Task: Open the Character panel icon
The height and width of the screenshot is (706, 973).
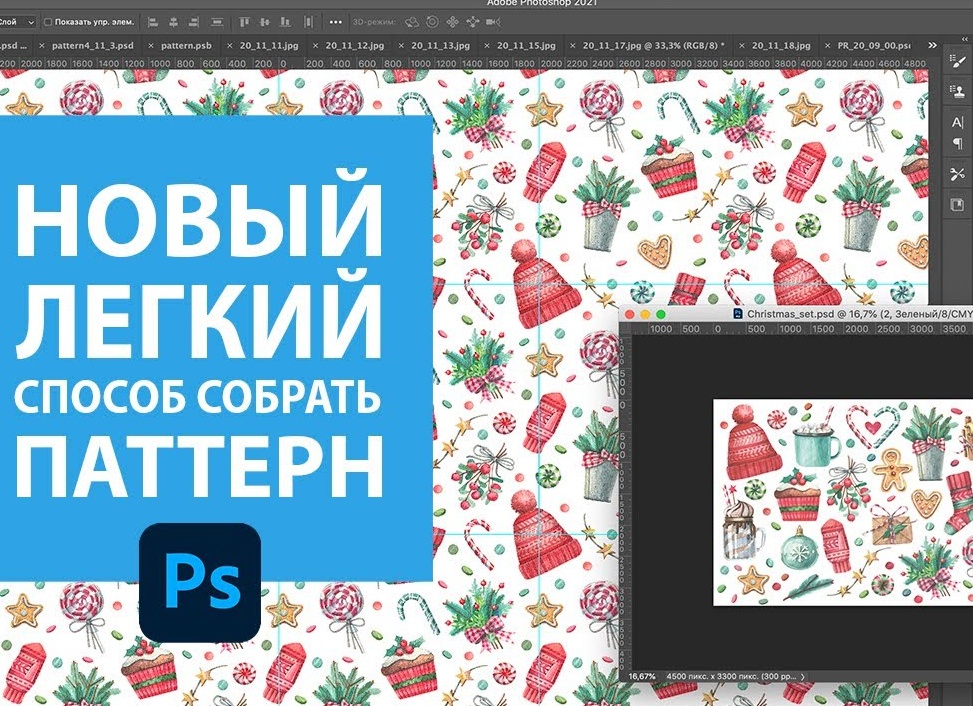Action: coord(957,122)
